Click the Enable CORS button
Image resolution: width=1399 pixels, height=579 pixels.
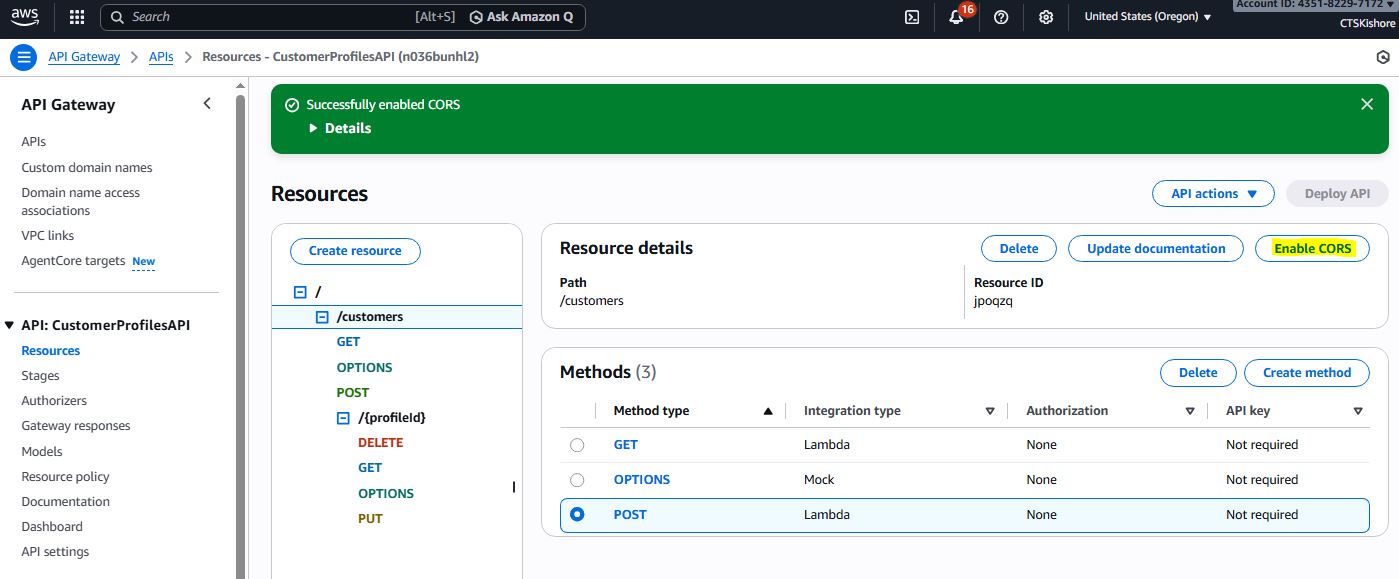point(1312,249)
